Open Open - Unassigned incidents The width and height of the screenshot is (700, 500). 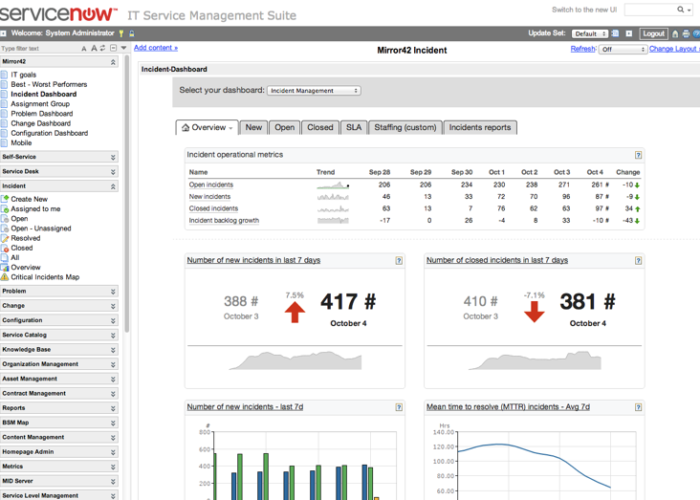coord(41,229)
